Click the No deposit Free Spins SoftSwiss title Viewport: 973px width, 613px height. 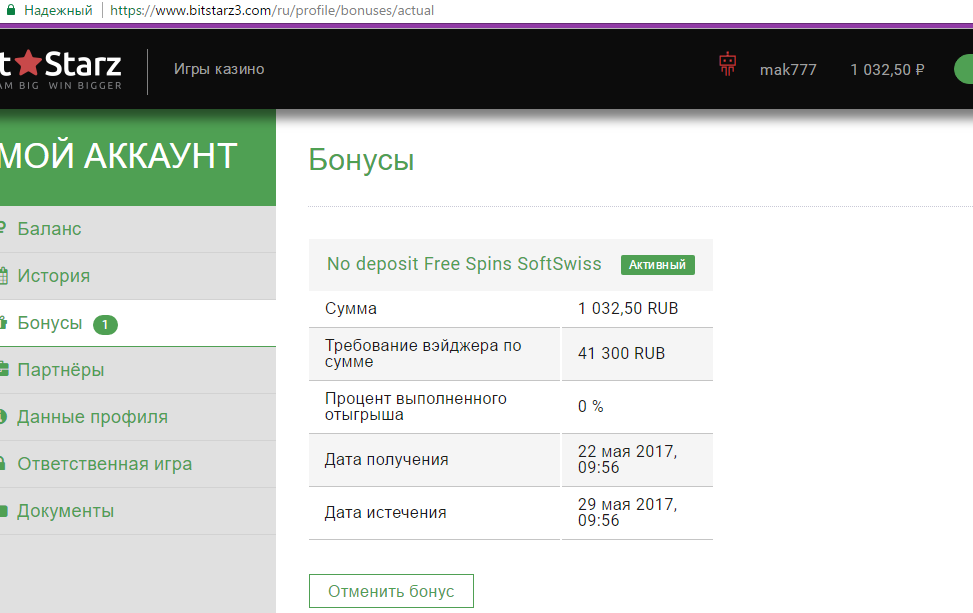click(x=464, y=264)
